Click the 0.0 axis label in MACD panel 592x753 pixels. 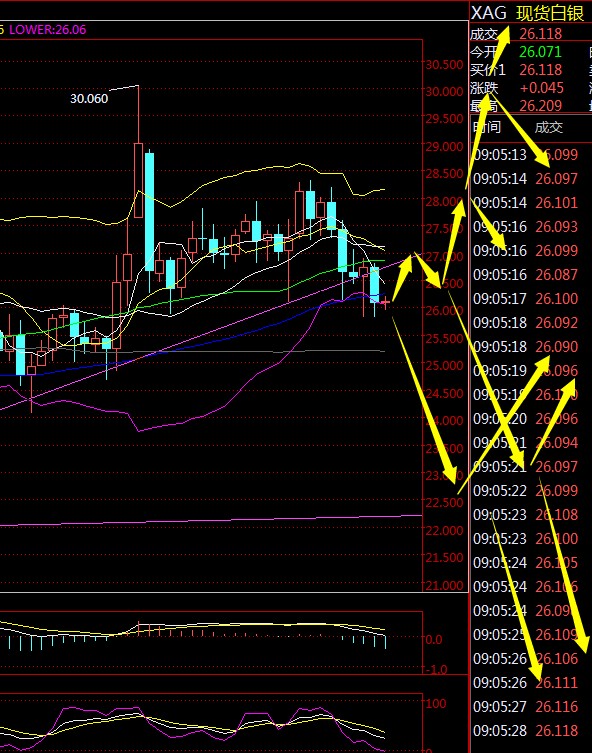(x=434, y=639)
